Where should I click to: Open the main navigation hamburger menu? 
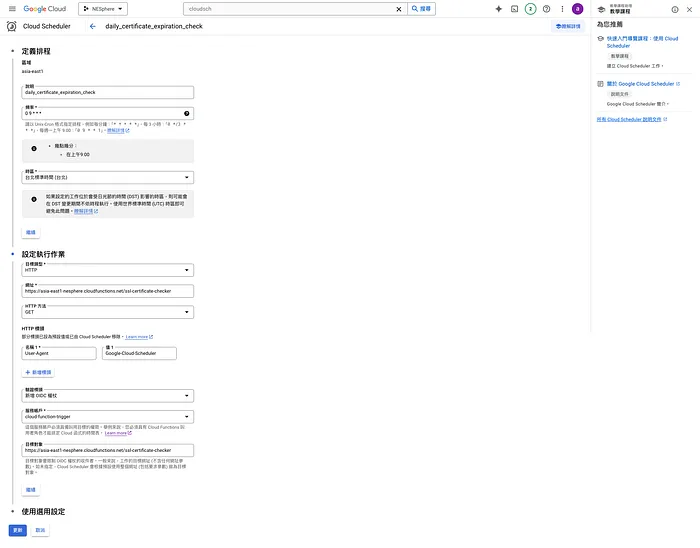12,8
